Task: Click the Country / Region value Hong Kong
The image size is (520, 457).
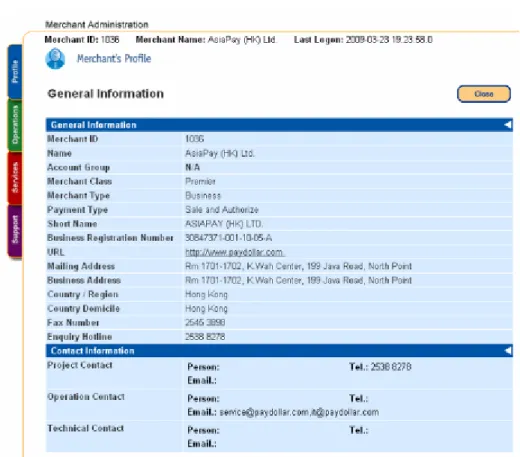Action: click(206, 295)
